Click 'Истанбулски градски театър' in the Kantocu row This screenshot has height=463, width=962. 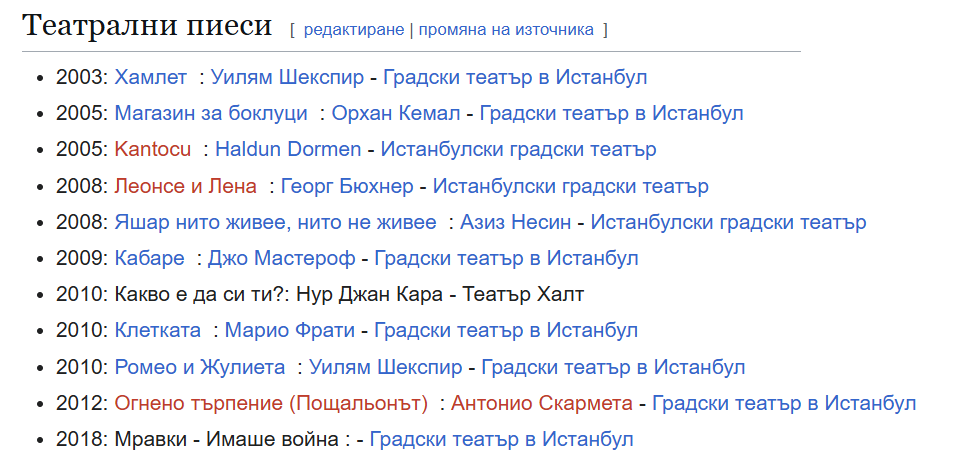click(518, 150)
